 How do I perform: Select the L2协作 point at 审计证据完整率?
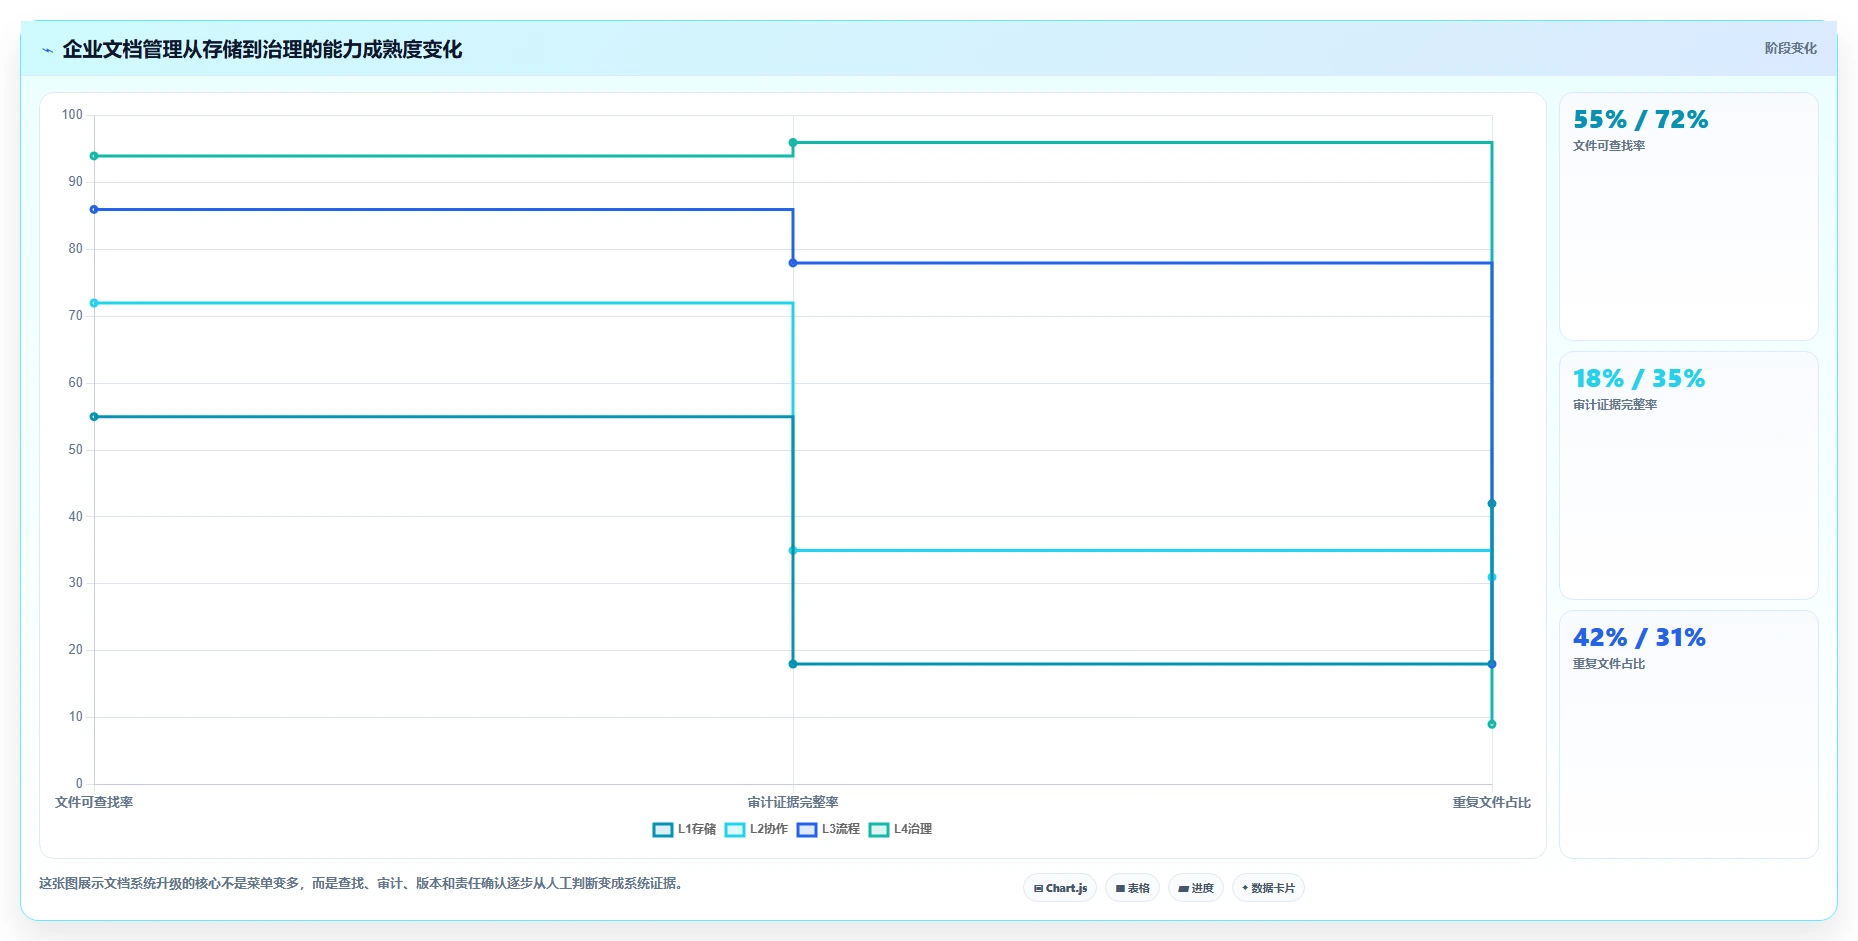[793, 551]
